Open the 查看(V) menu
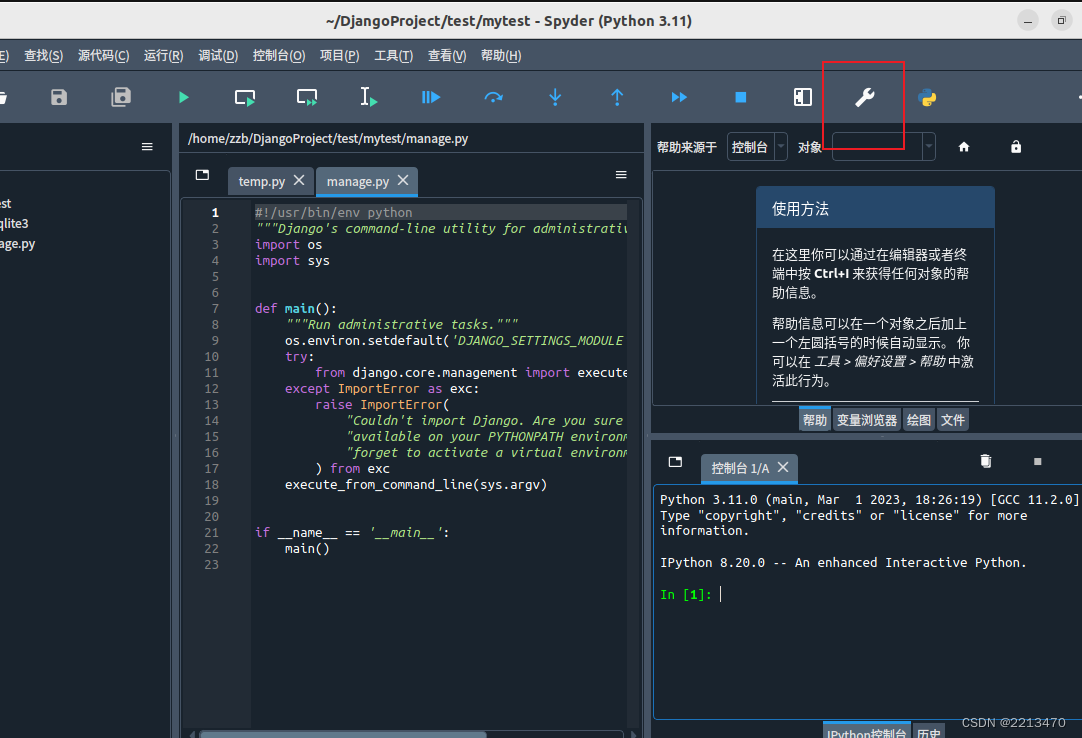The image size is (1082, 738). 447,56
